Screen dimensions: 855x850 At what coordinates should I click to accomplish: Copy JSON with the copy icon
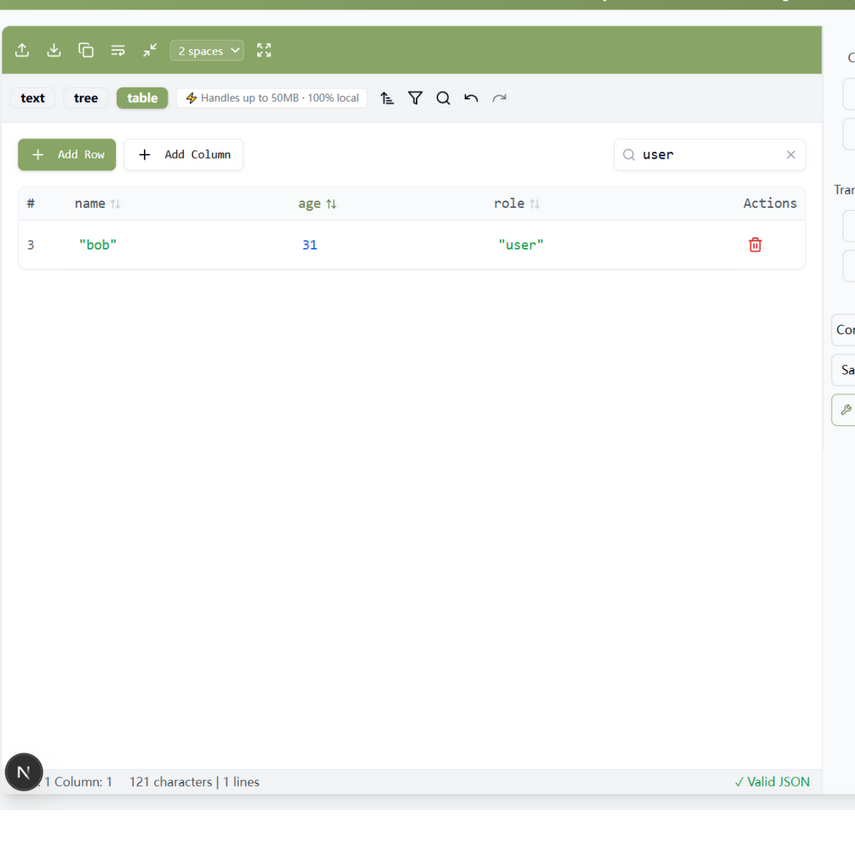86,50
